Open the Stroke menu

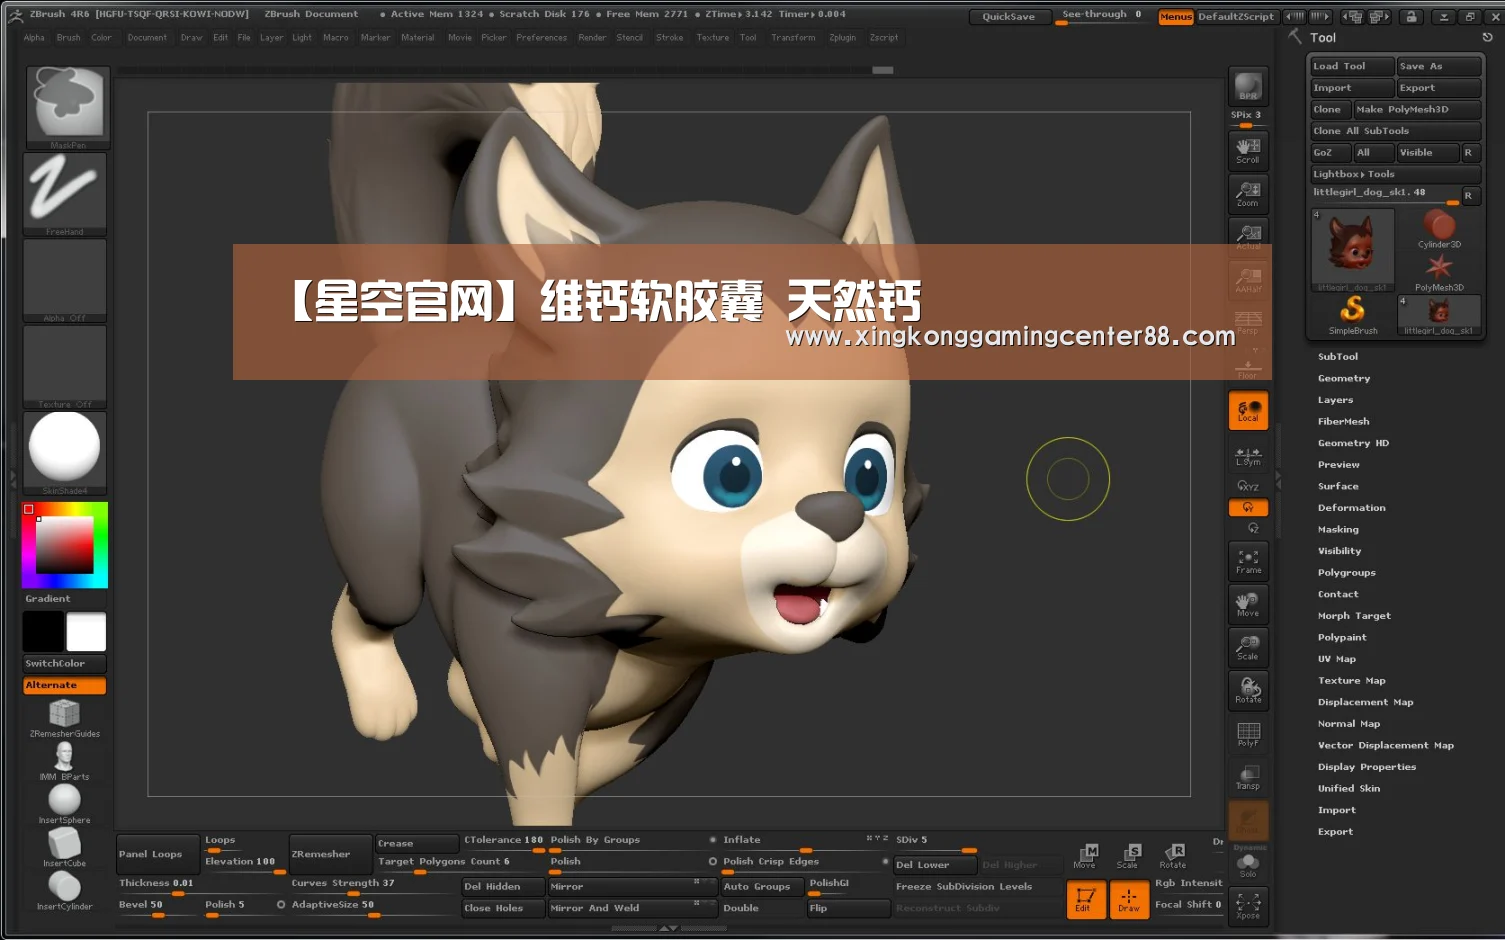coord(669,38)
